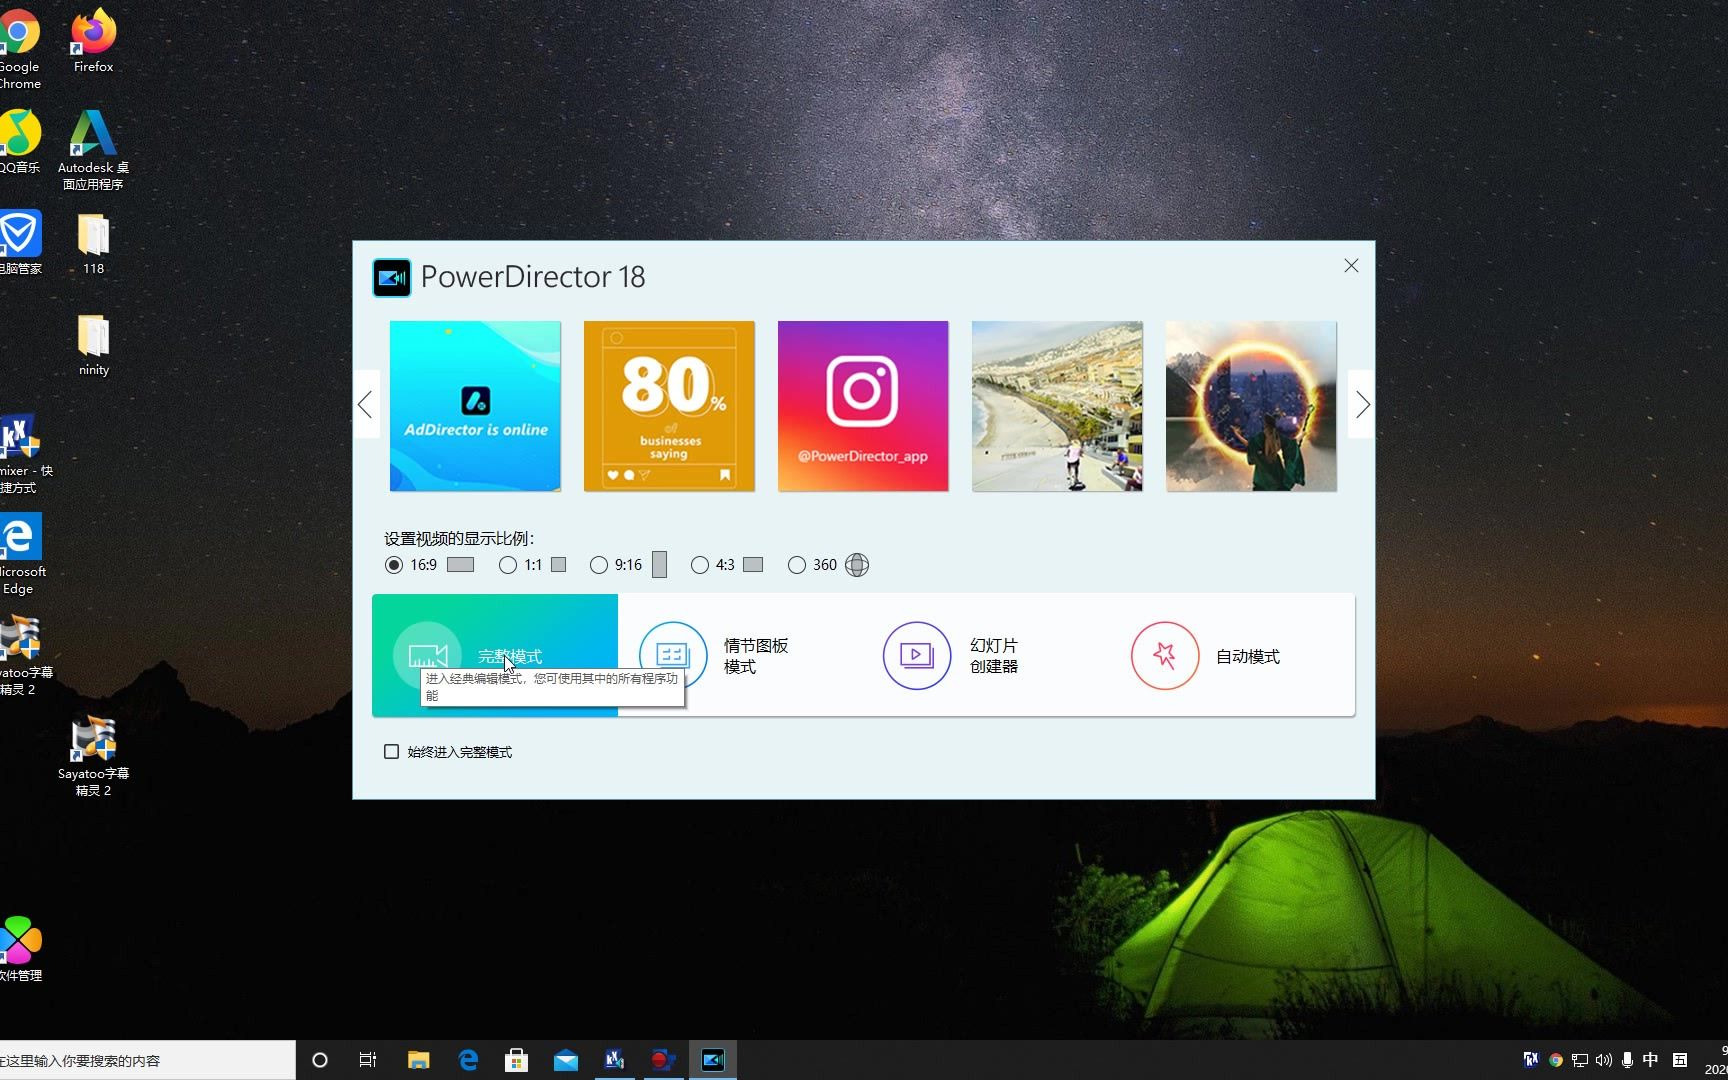The image size is (1728, 1080).
Task: Close the PowerDirector 18 launcher dialog
Action: click(1351, 265)
